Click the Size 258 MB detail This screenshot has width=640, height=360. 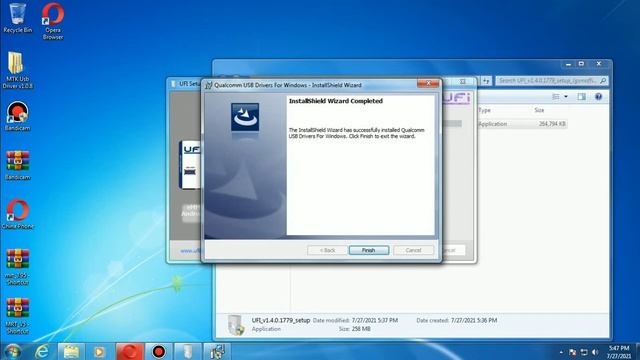[x=354, y=329]
